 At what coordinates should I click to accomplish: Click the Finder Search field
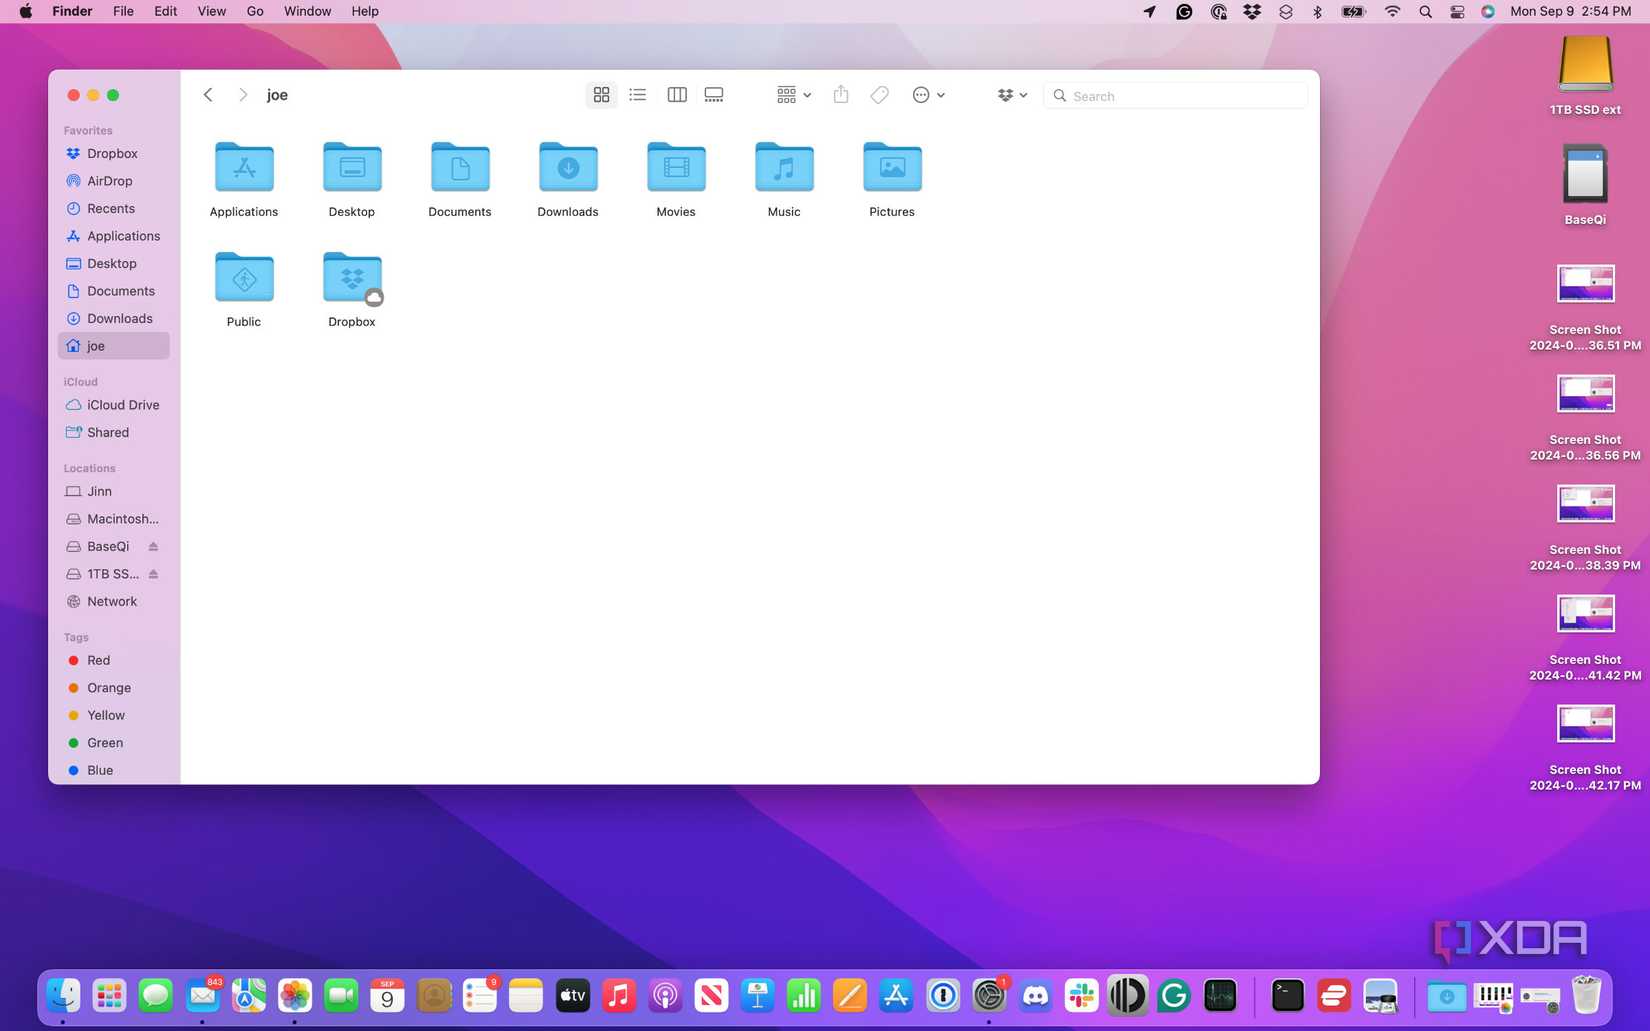point(1176,96)
